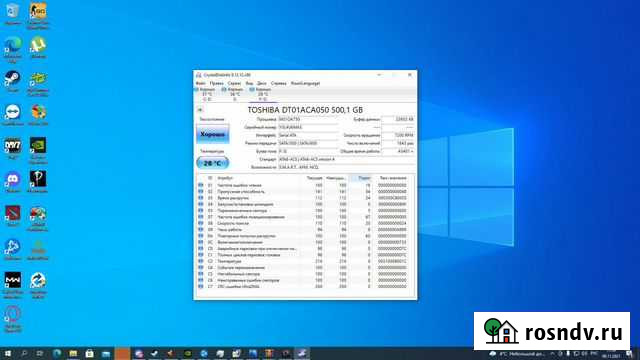This screenshot has width=640, height=360.
Task: Click the Серийный номер value field
Action: 308,127
